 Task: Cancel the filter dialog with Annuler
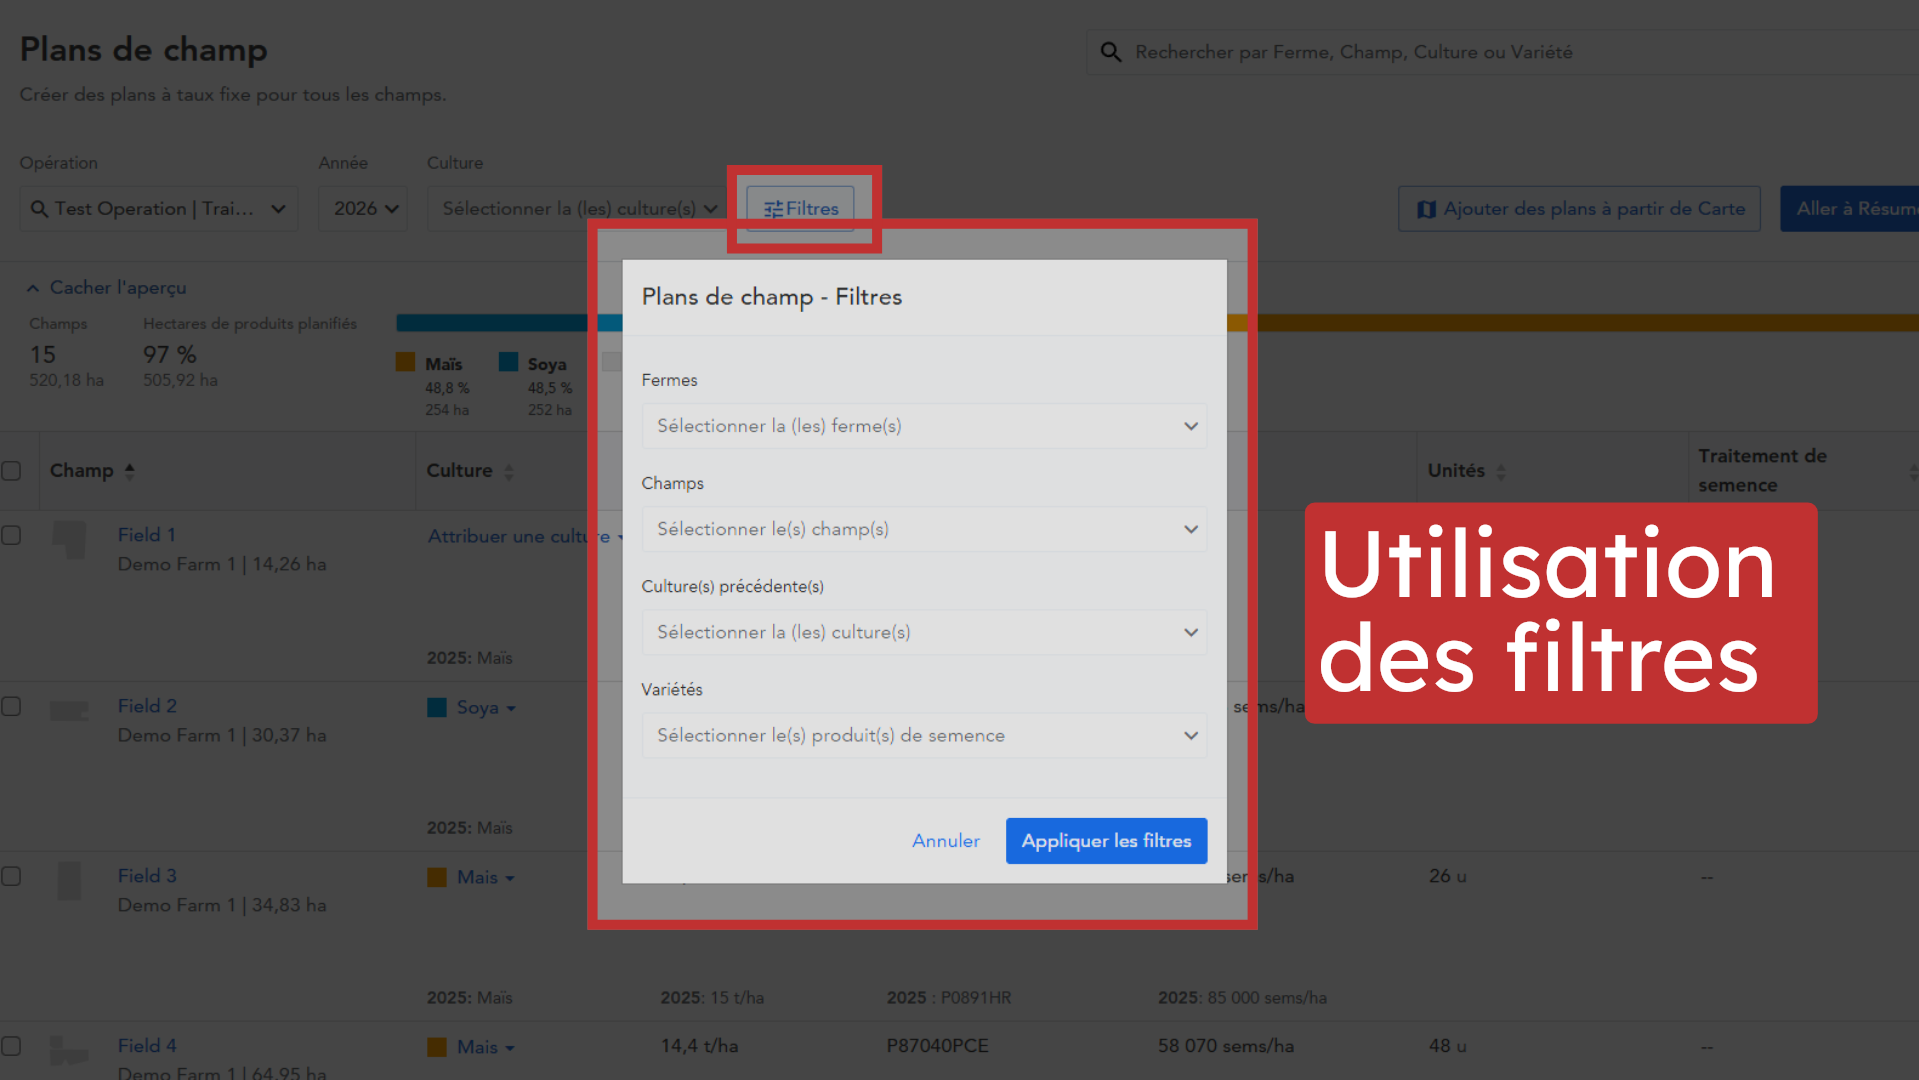[x=946, y=841]
